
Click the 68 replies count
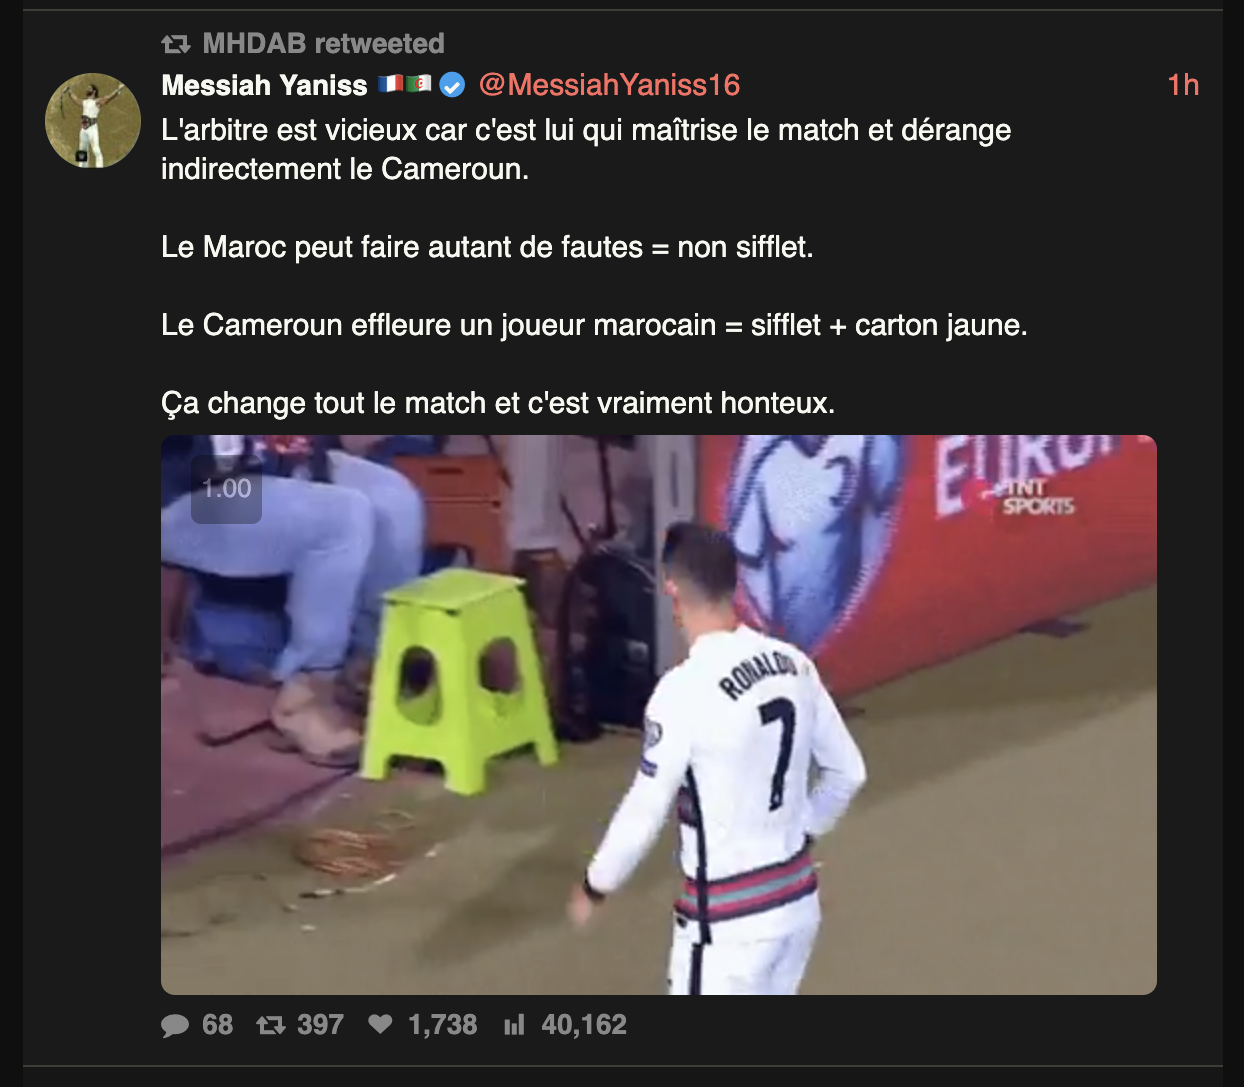[217, 1025]
